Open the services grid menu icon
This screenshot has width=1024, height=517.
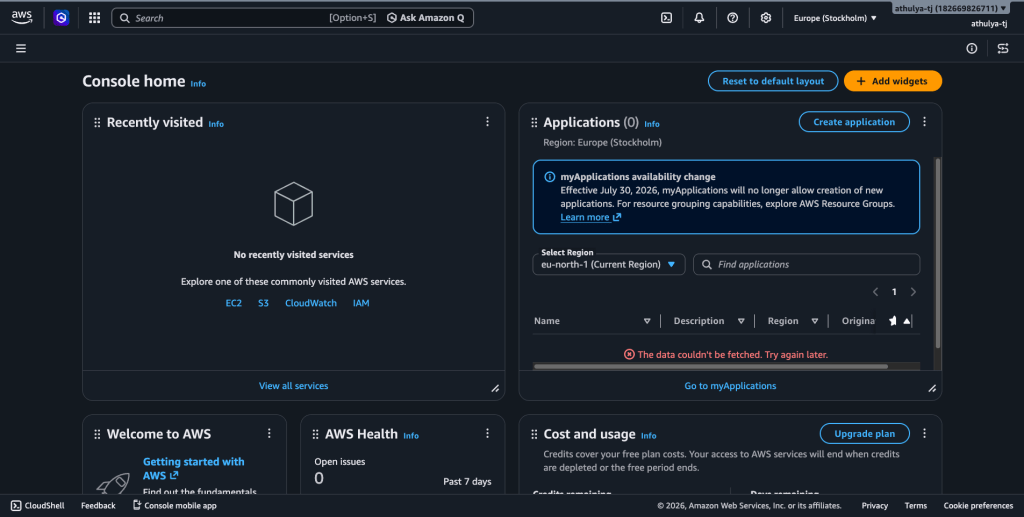coord(95,18)
